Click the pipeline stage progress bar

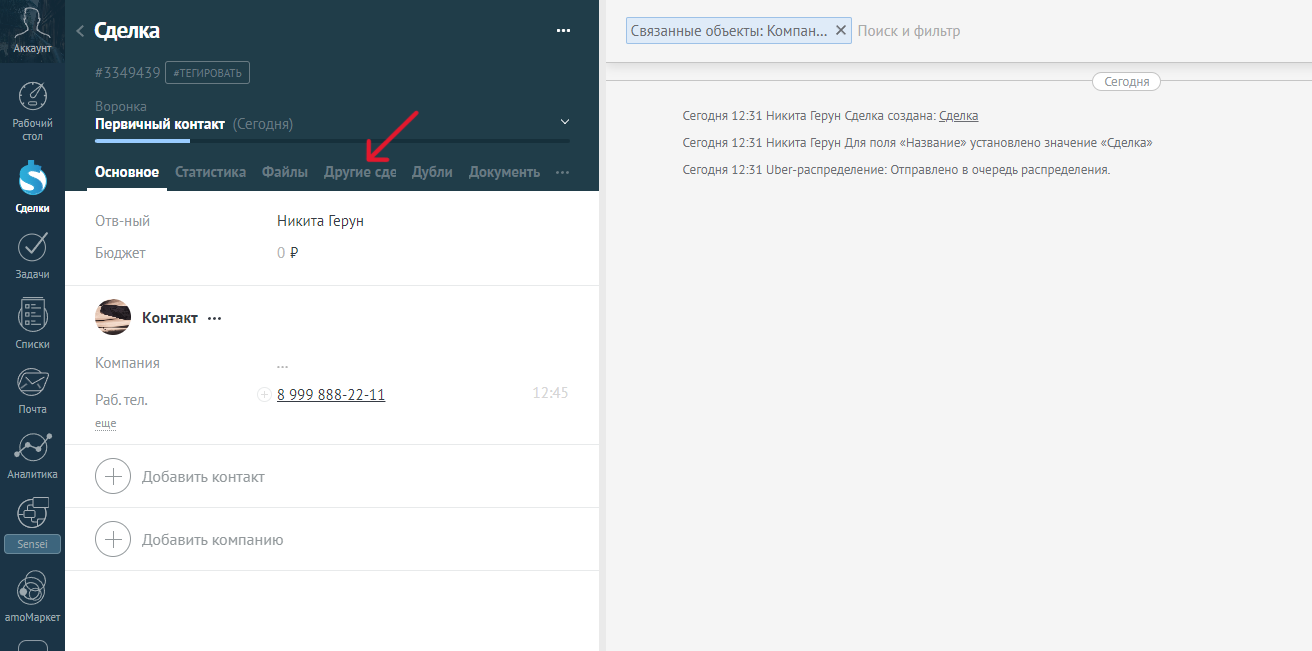332,141
